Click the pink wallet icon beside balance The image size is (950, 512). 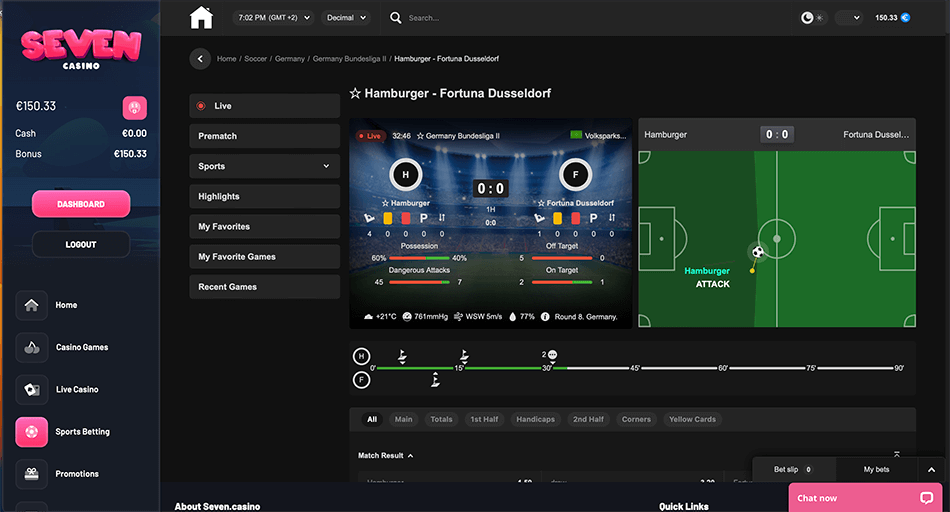pos(135,108)
